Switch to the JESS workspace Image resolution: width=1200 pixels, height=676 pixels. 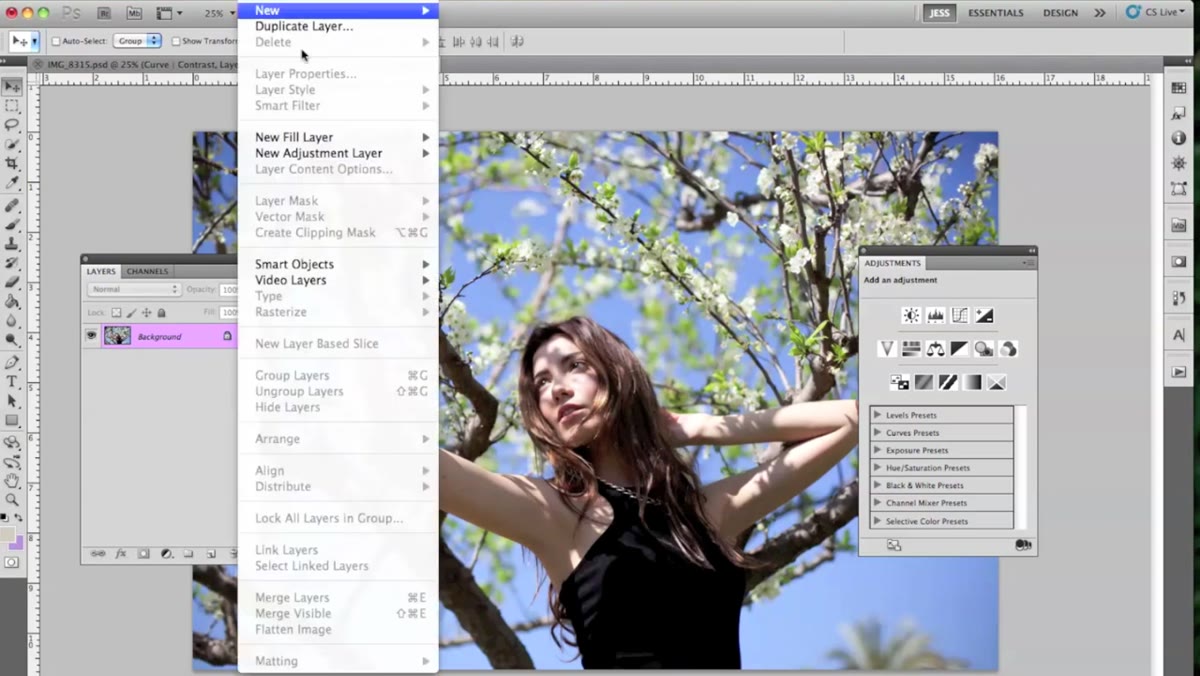click(x=939, y=13)
